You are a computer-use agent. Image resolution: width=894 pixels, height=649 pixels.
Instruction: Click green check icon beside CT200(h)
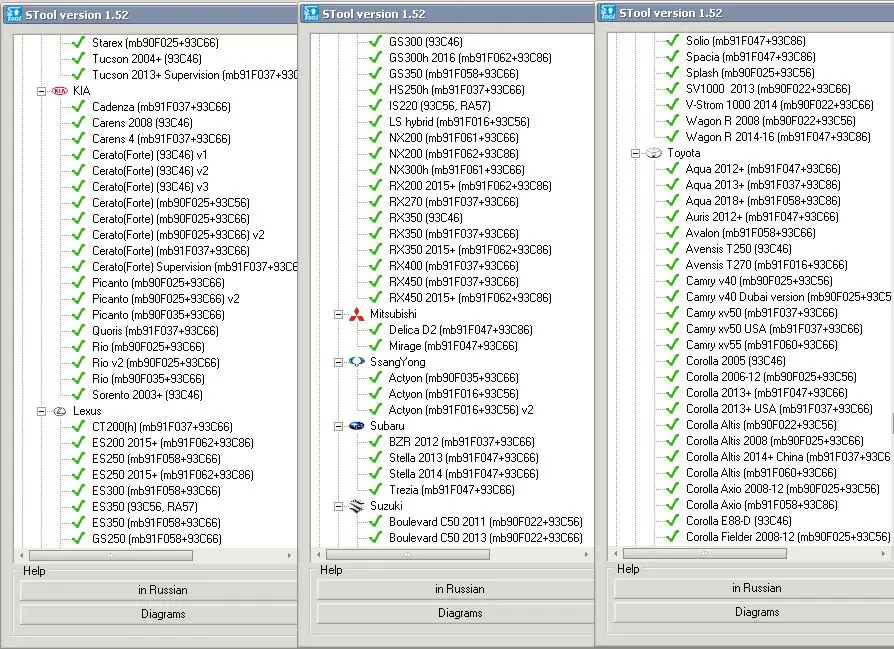tap(79, 427)
